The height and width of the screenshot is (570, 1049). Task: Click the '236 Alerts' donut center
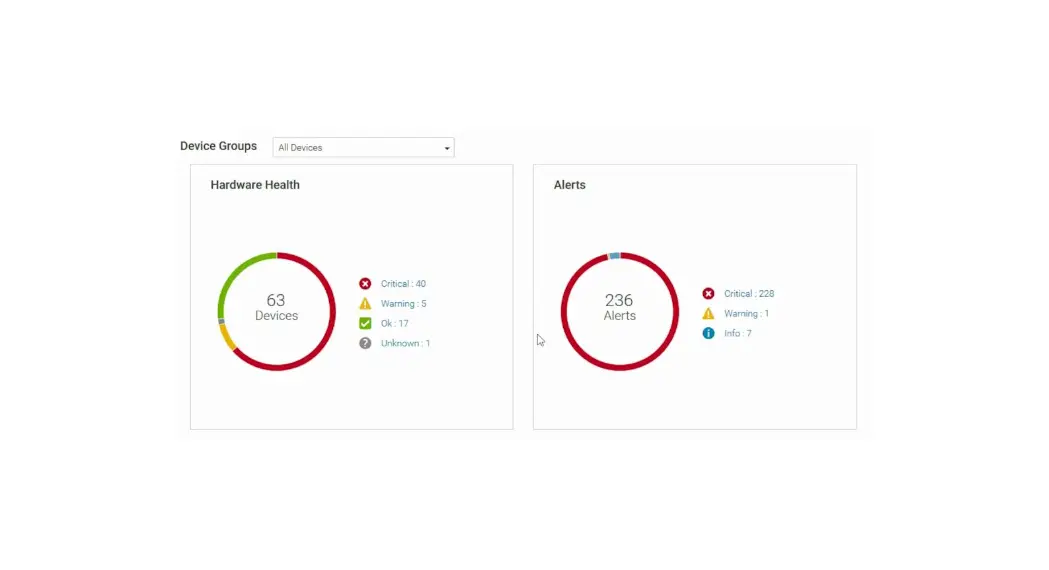coord(619,307)
